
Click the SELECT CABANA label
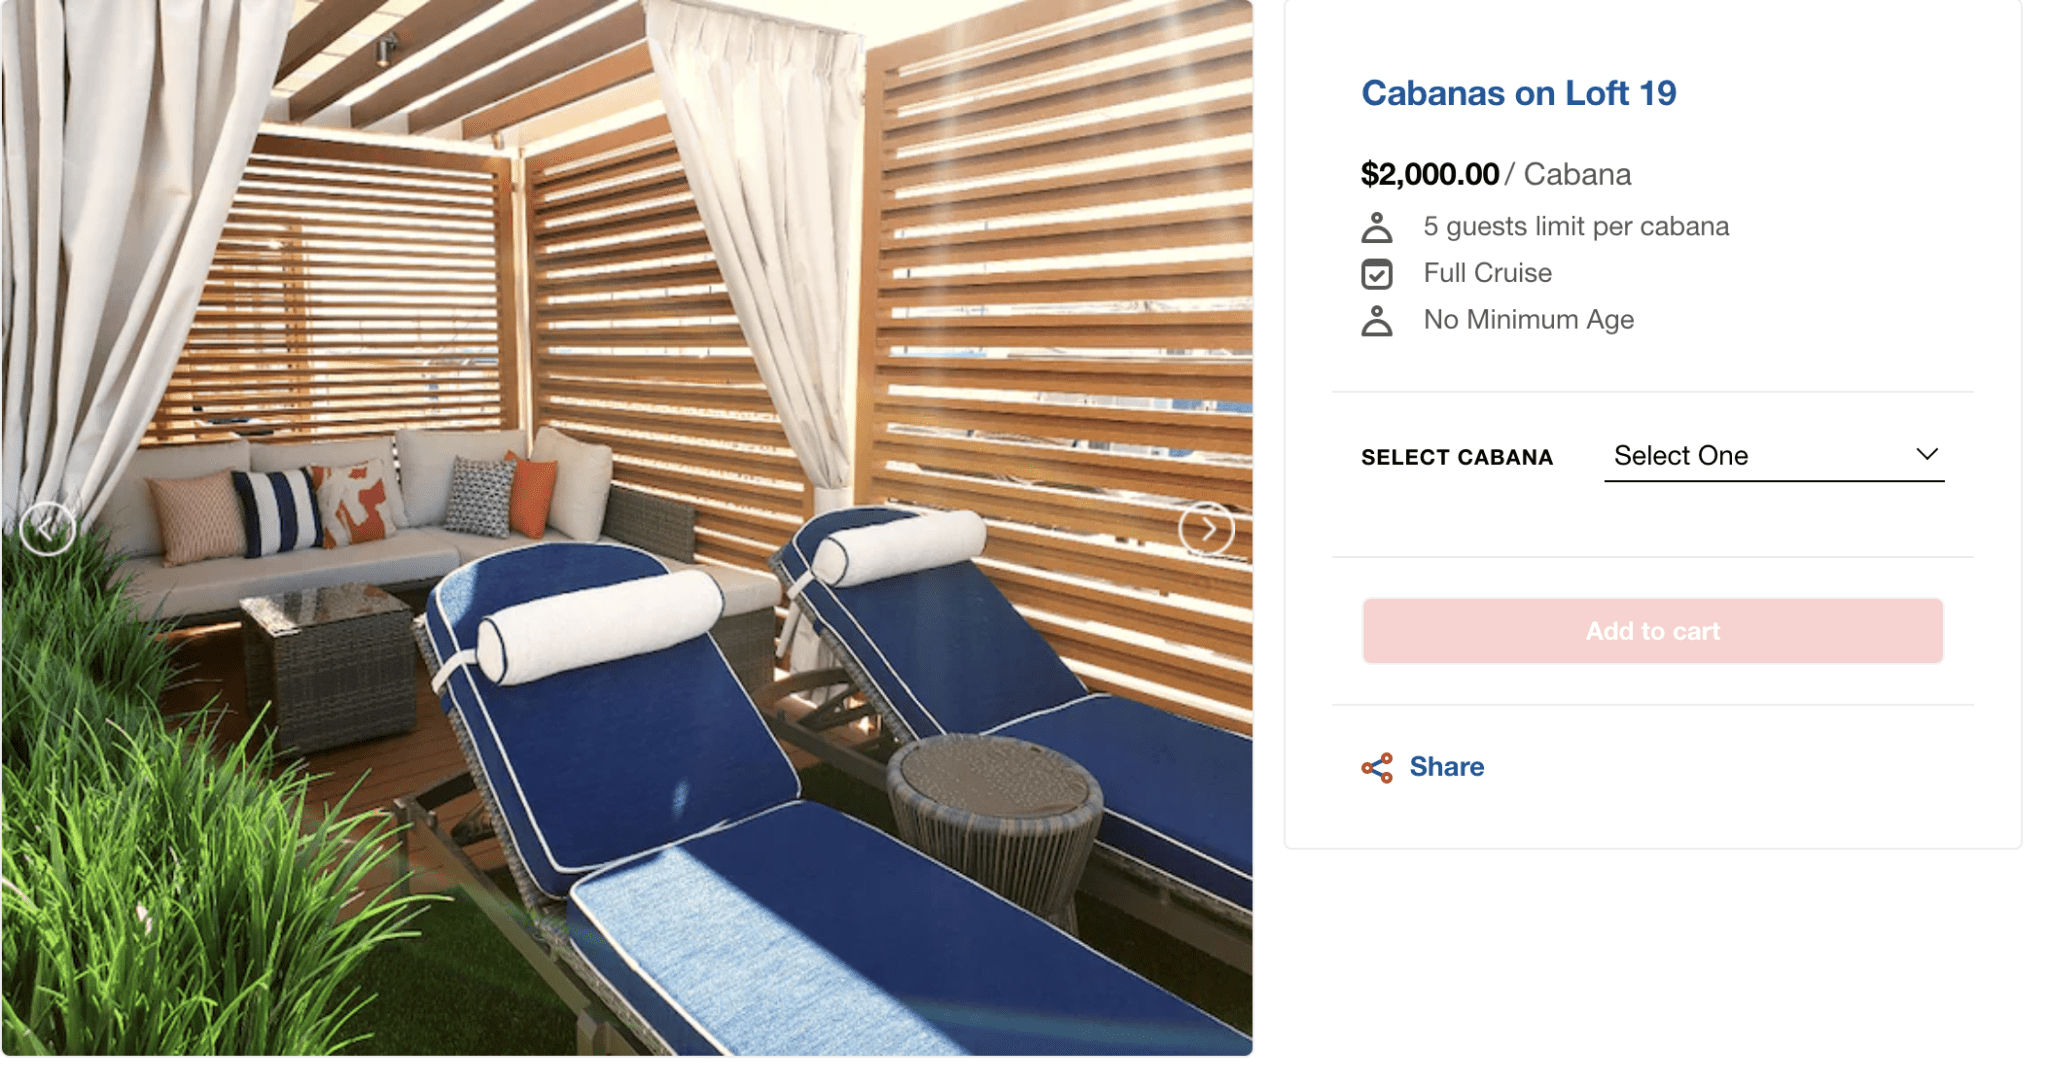click(x=1457, y=457)
